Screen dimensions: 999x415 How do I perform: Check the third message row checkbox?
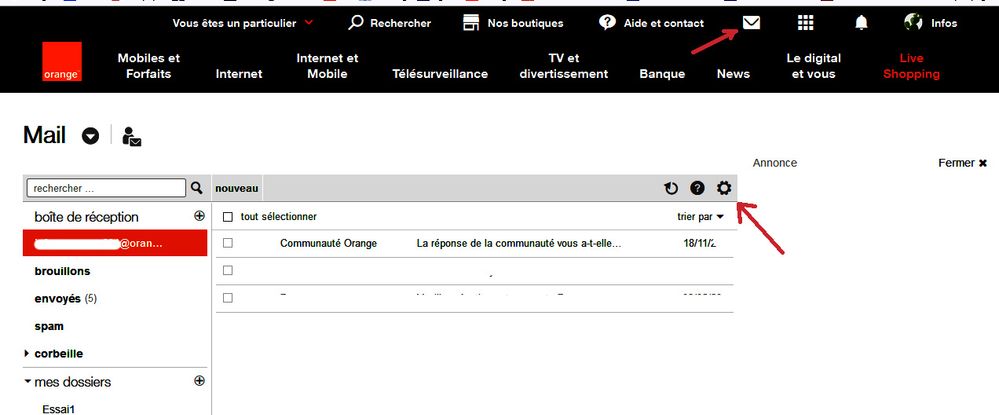(x=228, y=298)
